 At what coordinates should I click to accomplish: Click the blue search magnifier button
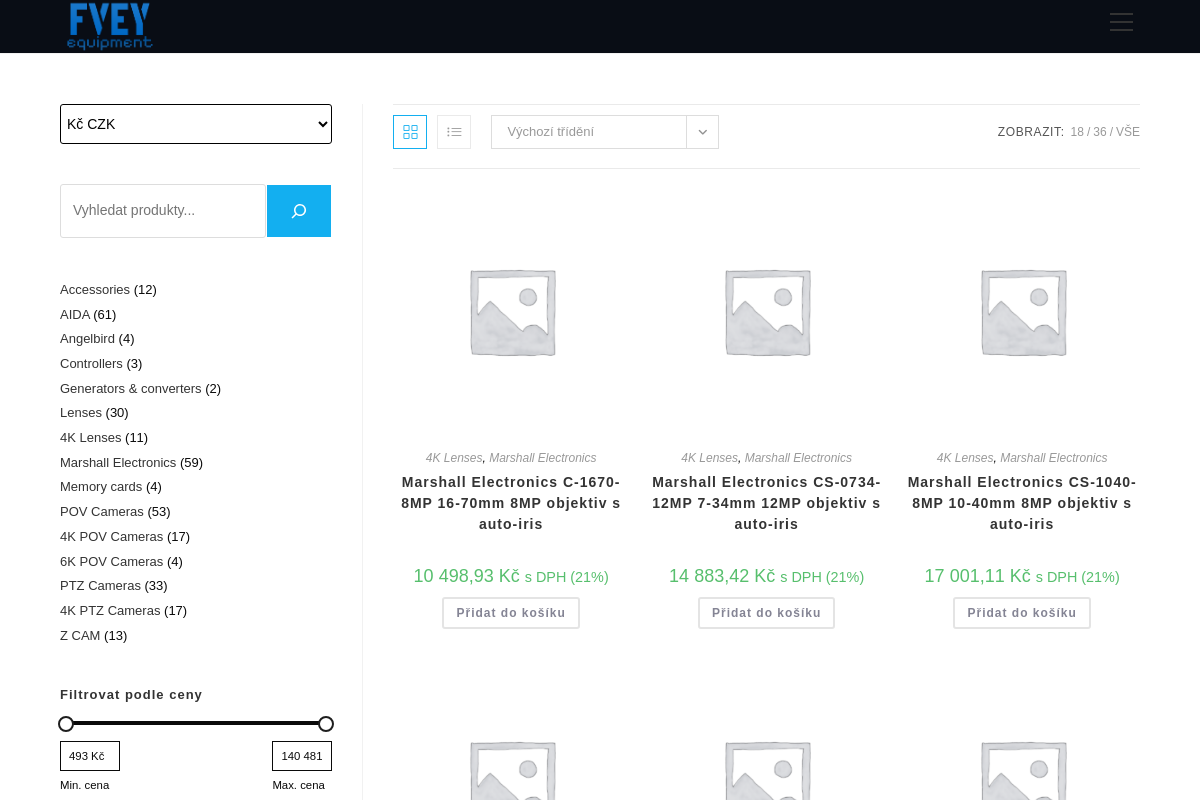(x=299, y=211)
